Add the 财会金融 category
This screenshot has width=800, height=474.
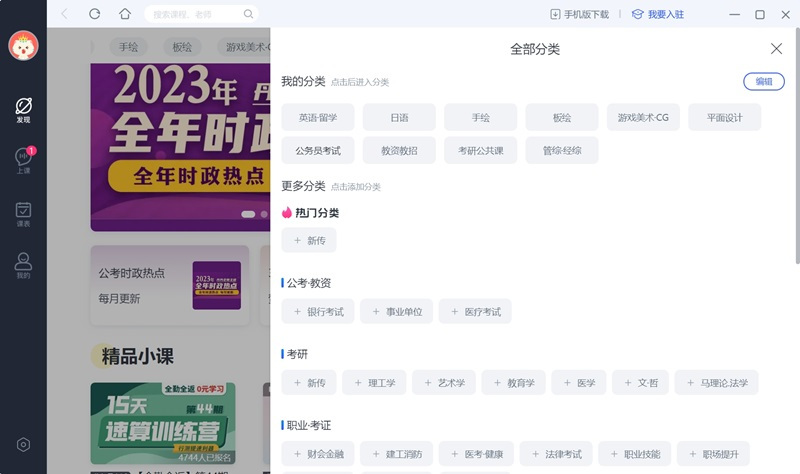[318, 454]
